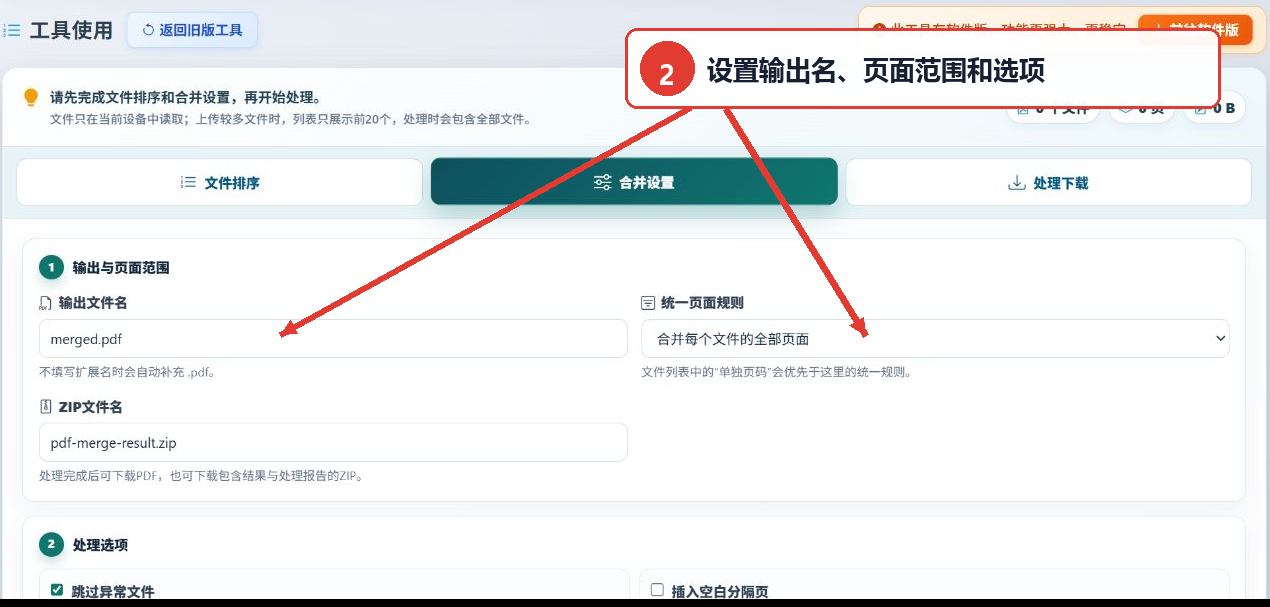Viewport: 1270px width, 607px height.
Task: Toggle the 跳过异常文件 checkbox
Action: click(x=57, y=590)
